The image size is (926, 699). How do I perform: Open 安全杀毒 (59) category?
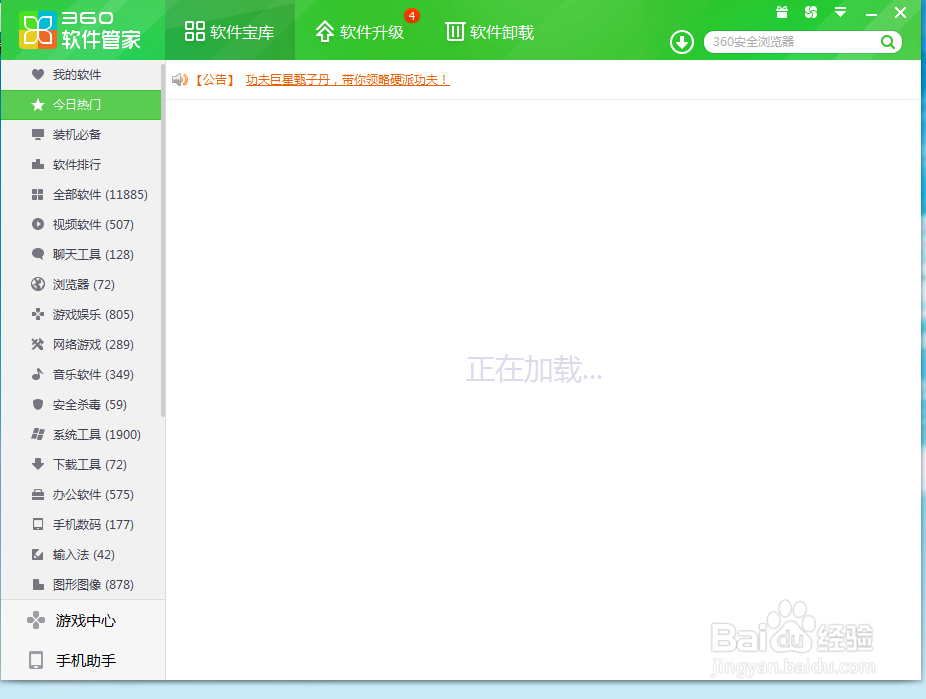(x=81, y=404)
